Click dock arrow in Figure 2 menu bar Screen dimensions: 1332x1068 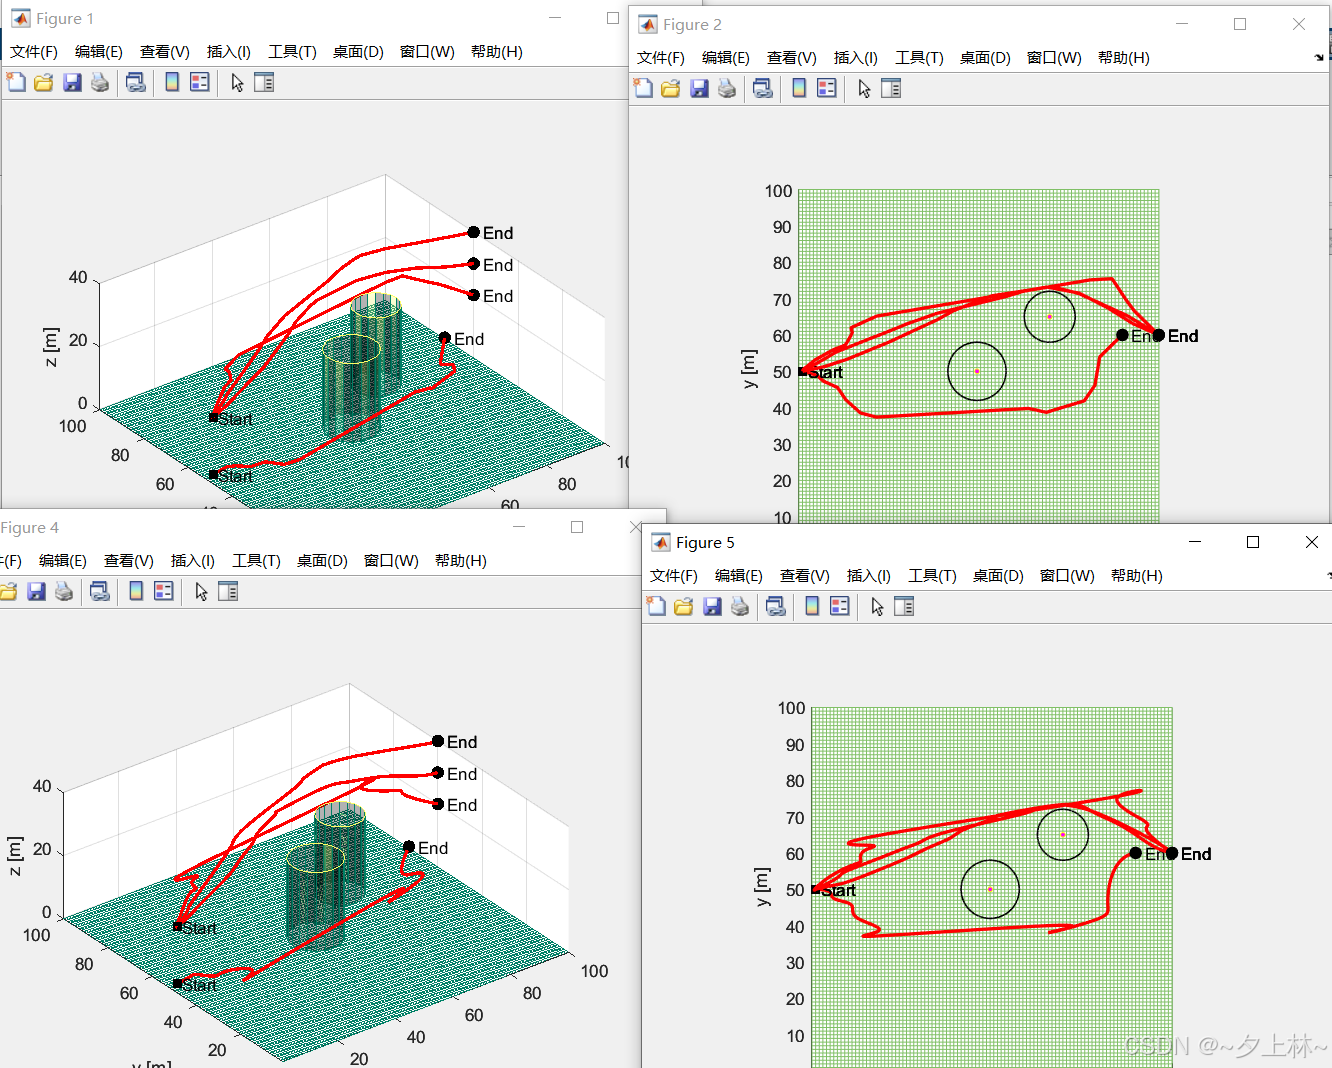(1319, 58)
